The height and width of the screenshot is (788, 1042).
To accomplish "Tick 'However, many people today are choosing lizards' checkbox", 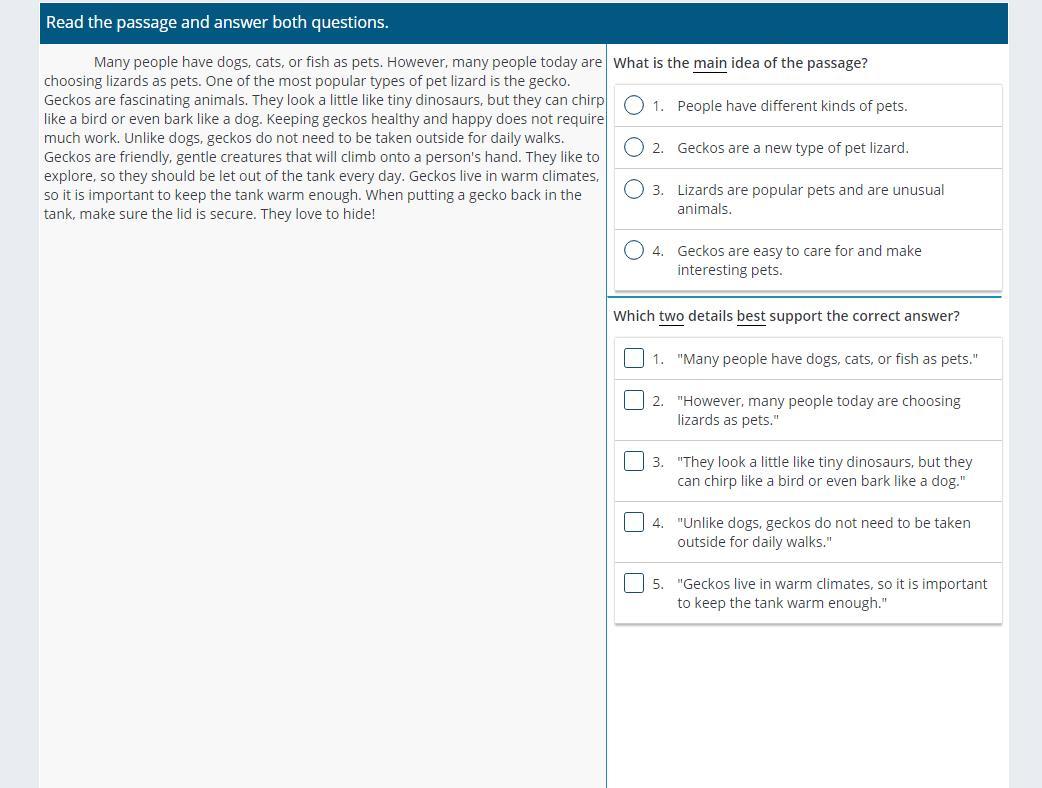I will tap(634, 400).
